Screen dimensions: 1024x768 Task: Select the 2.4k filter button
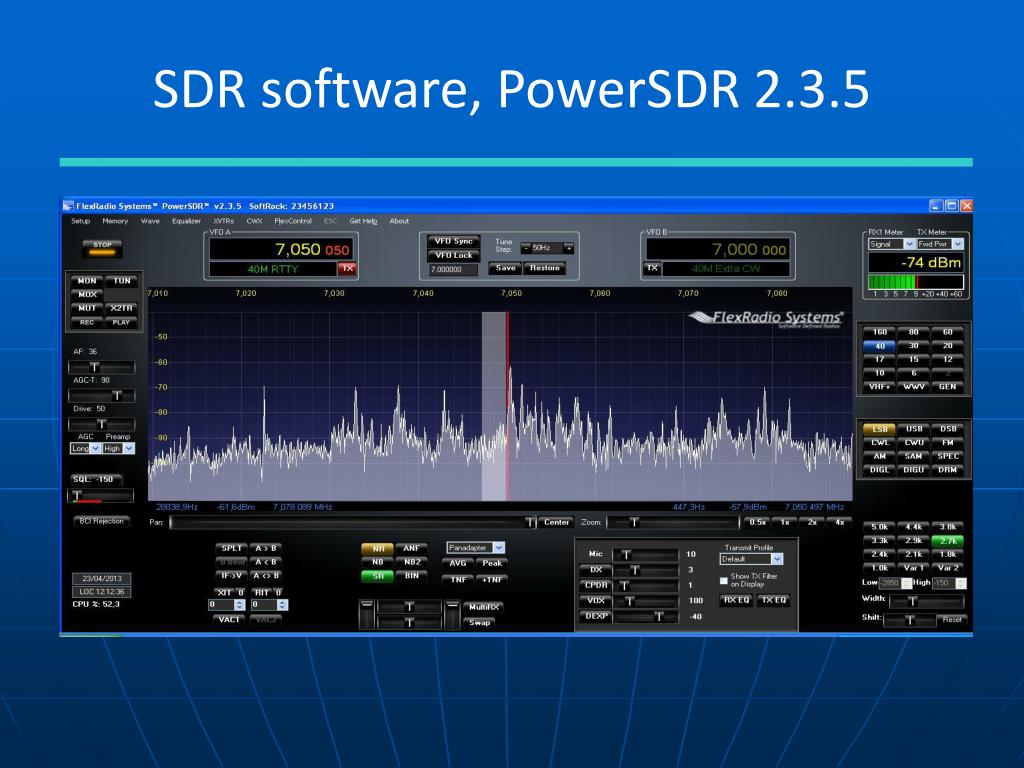[x=880, y=554]
